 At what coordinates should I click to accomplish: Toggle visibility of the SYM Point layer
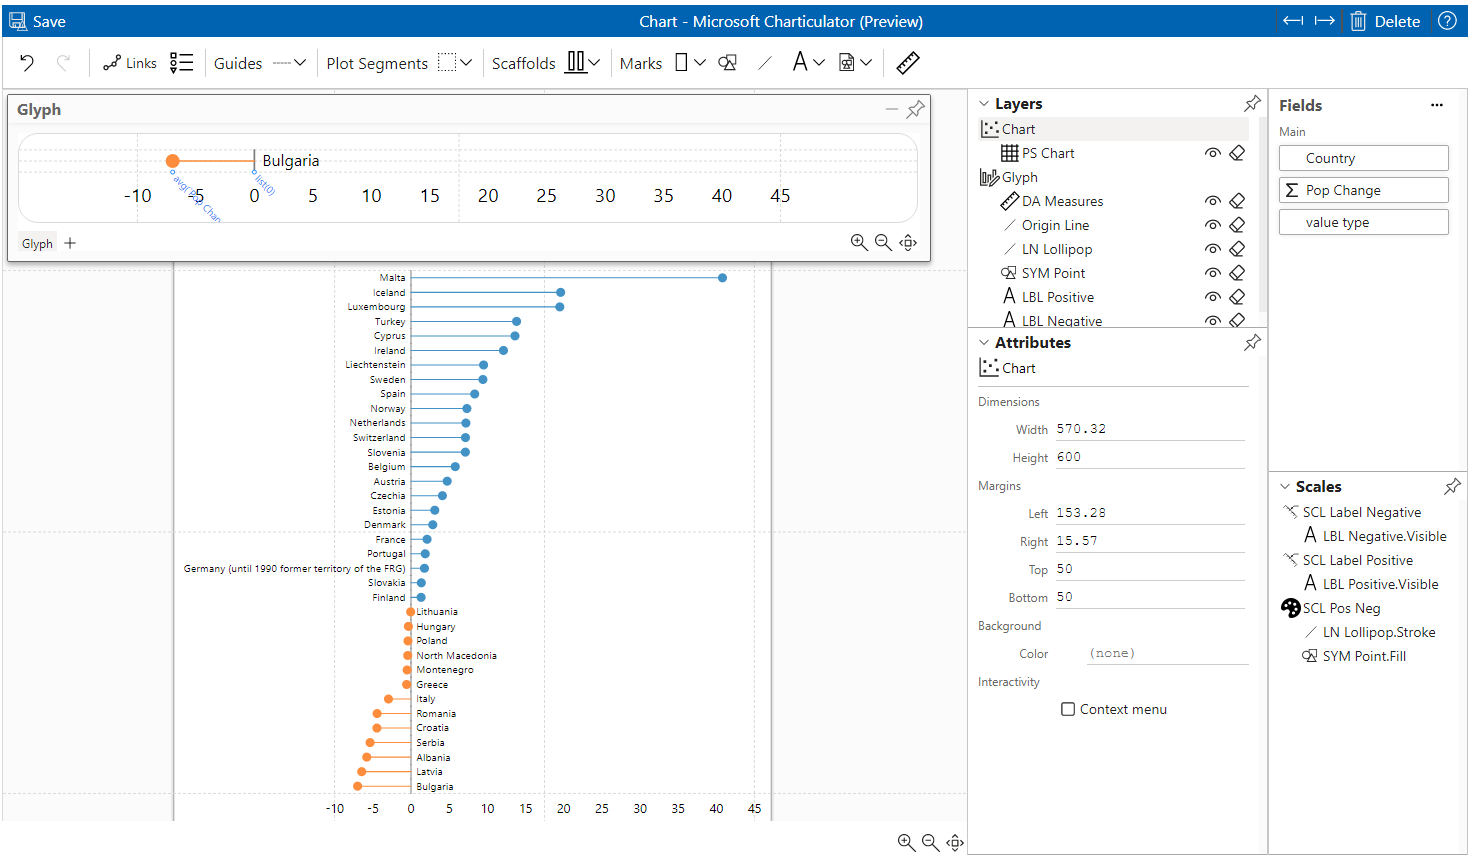[1213, 272]
